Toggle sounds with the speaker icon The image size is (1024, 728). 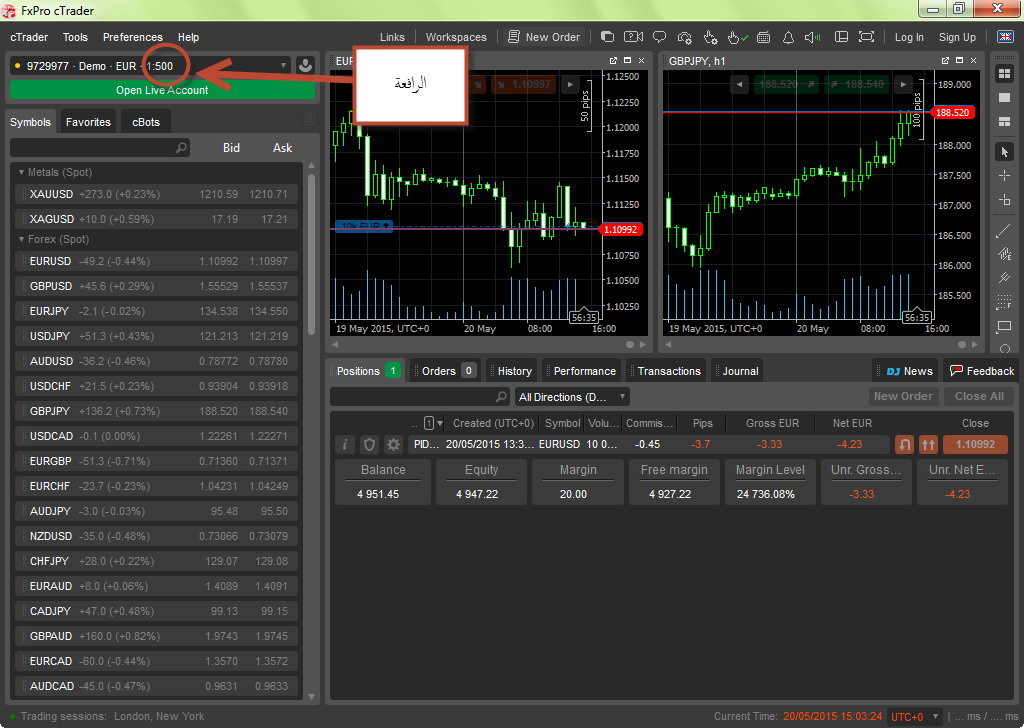(812, 37)
